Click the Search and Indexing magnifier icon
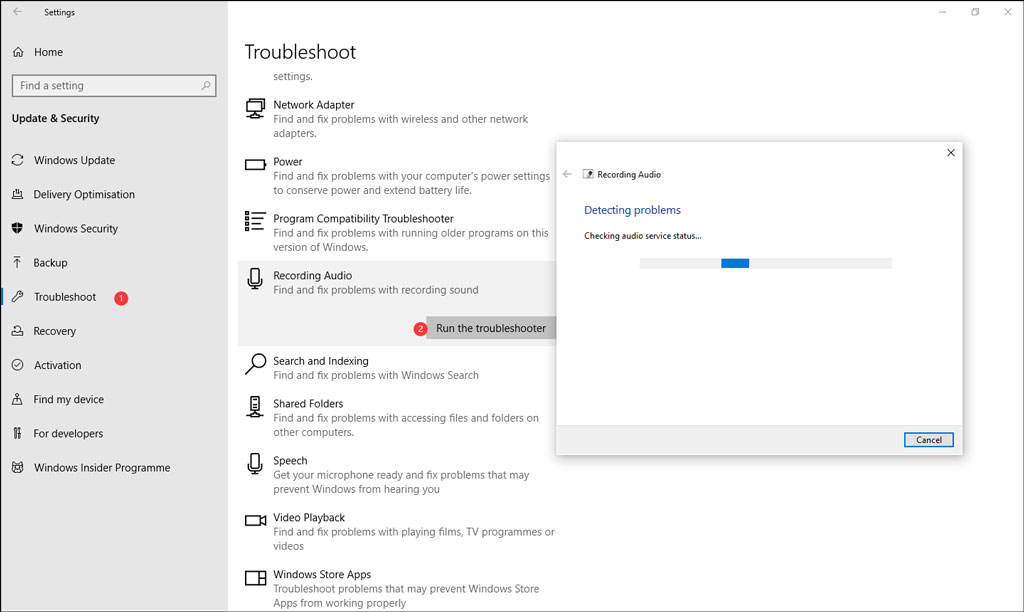 point(255,365)
